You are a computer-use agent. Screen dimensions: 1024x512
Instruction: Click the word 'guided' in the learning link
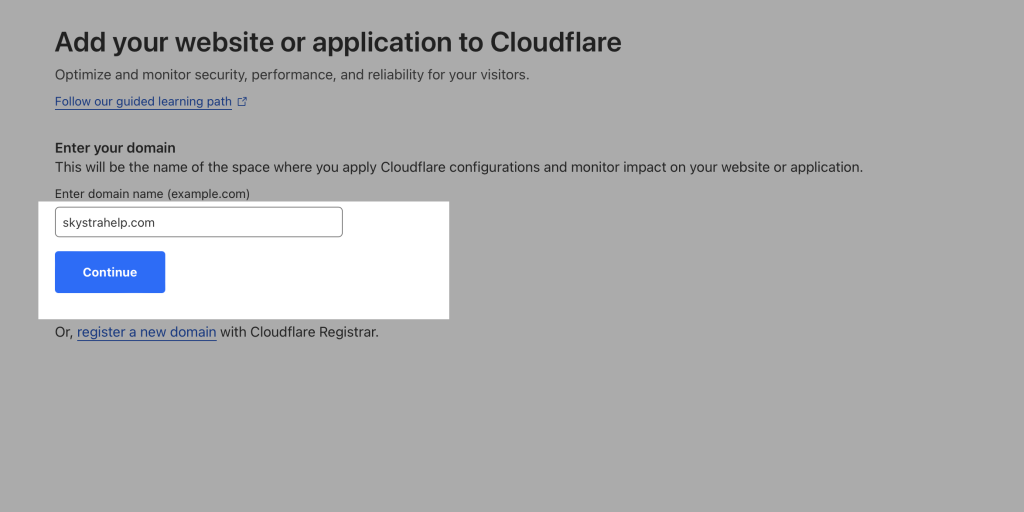[137, 102]
